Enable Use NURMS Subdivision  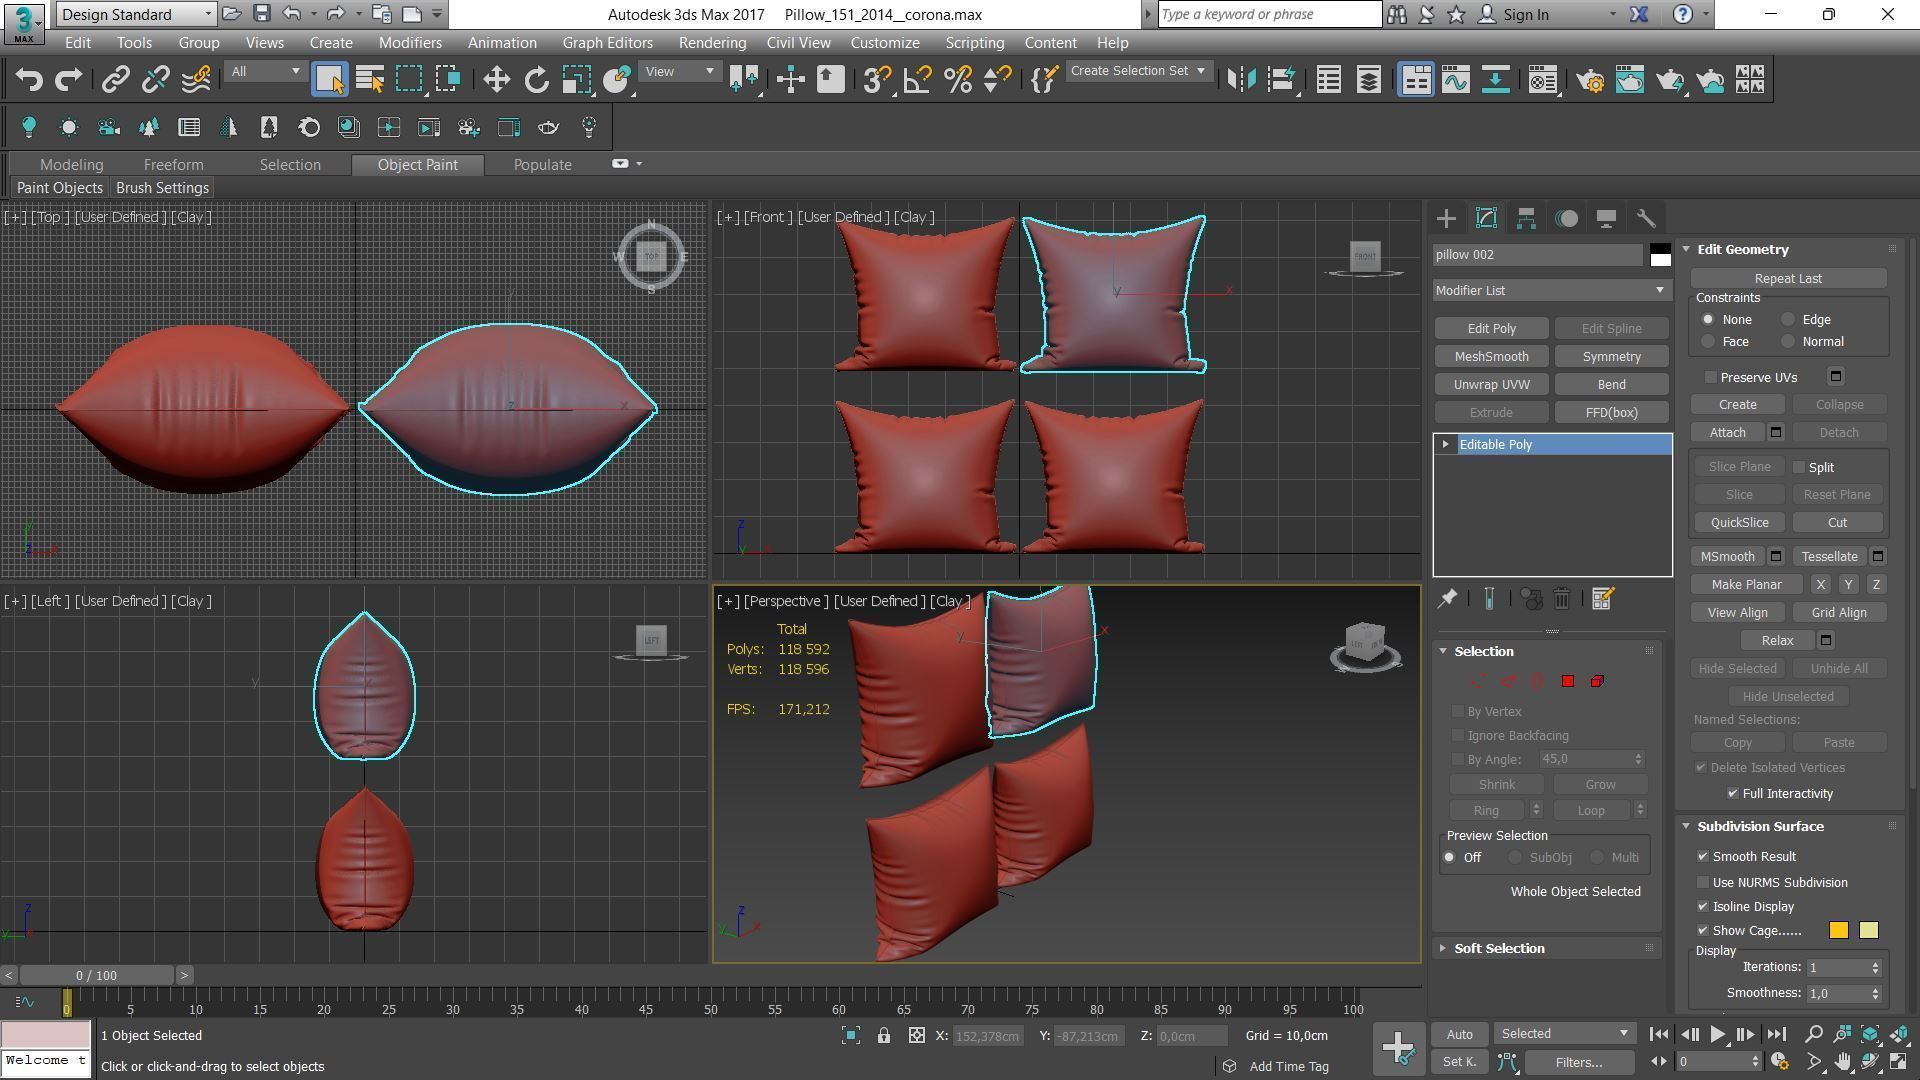1703,883
